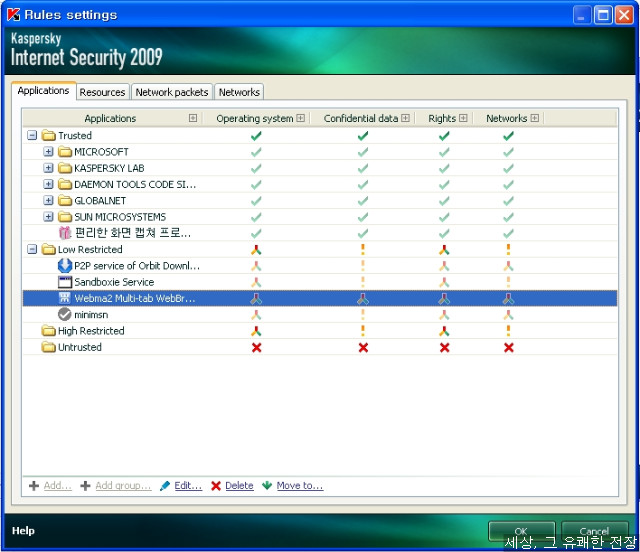
Task: Change minimsn Networks rule icon
Action: [x=508, y=315]
